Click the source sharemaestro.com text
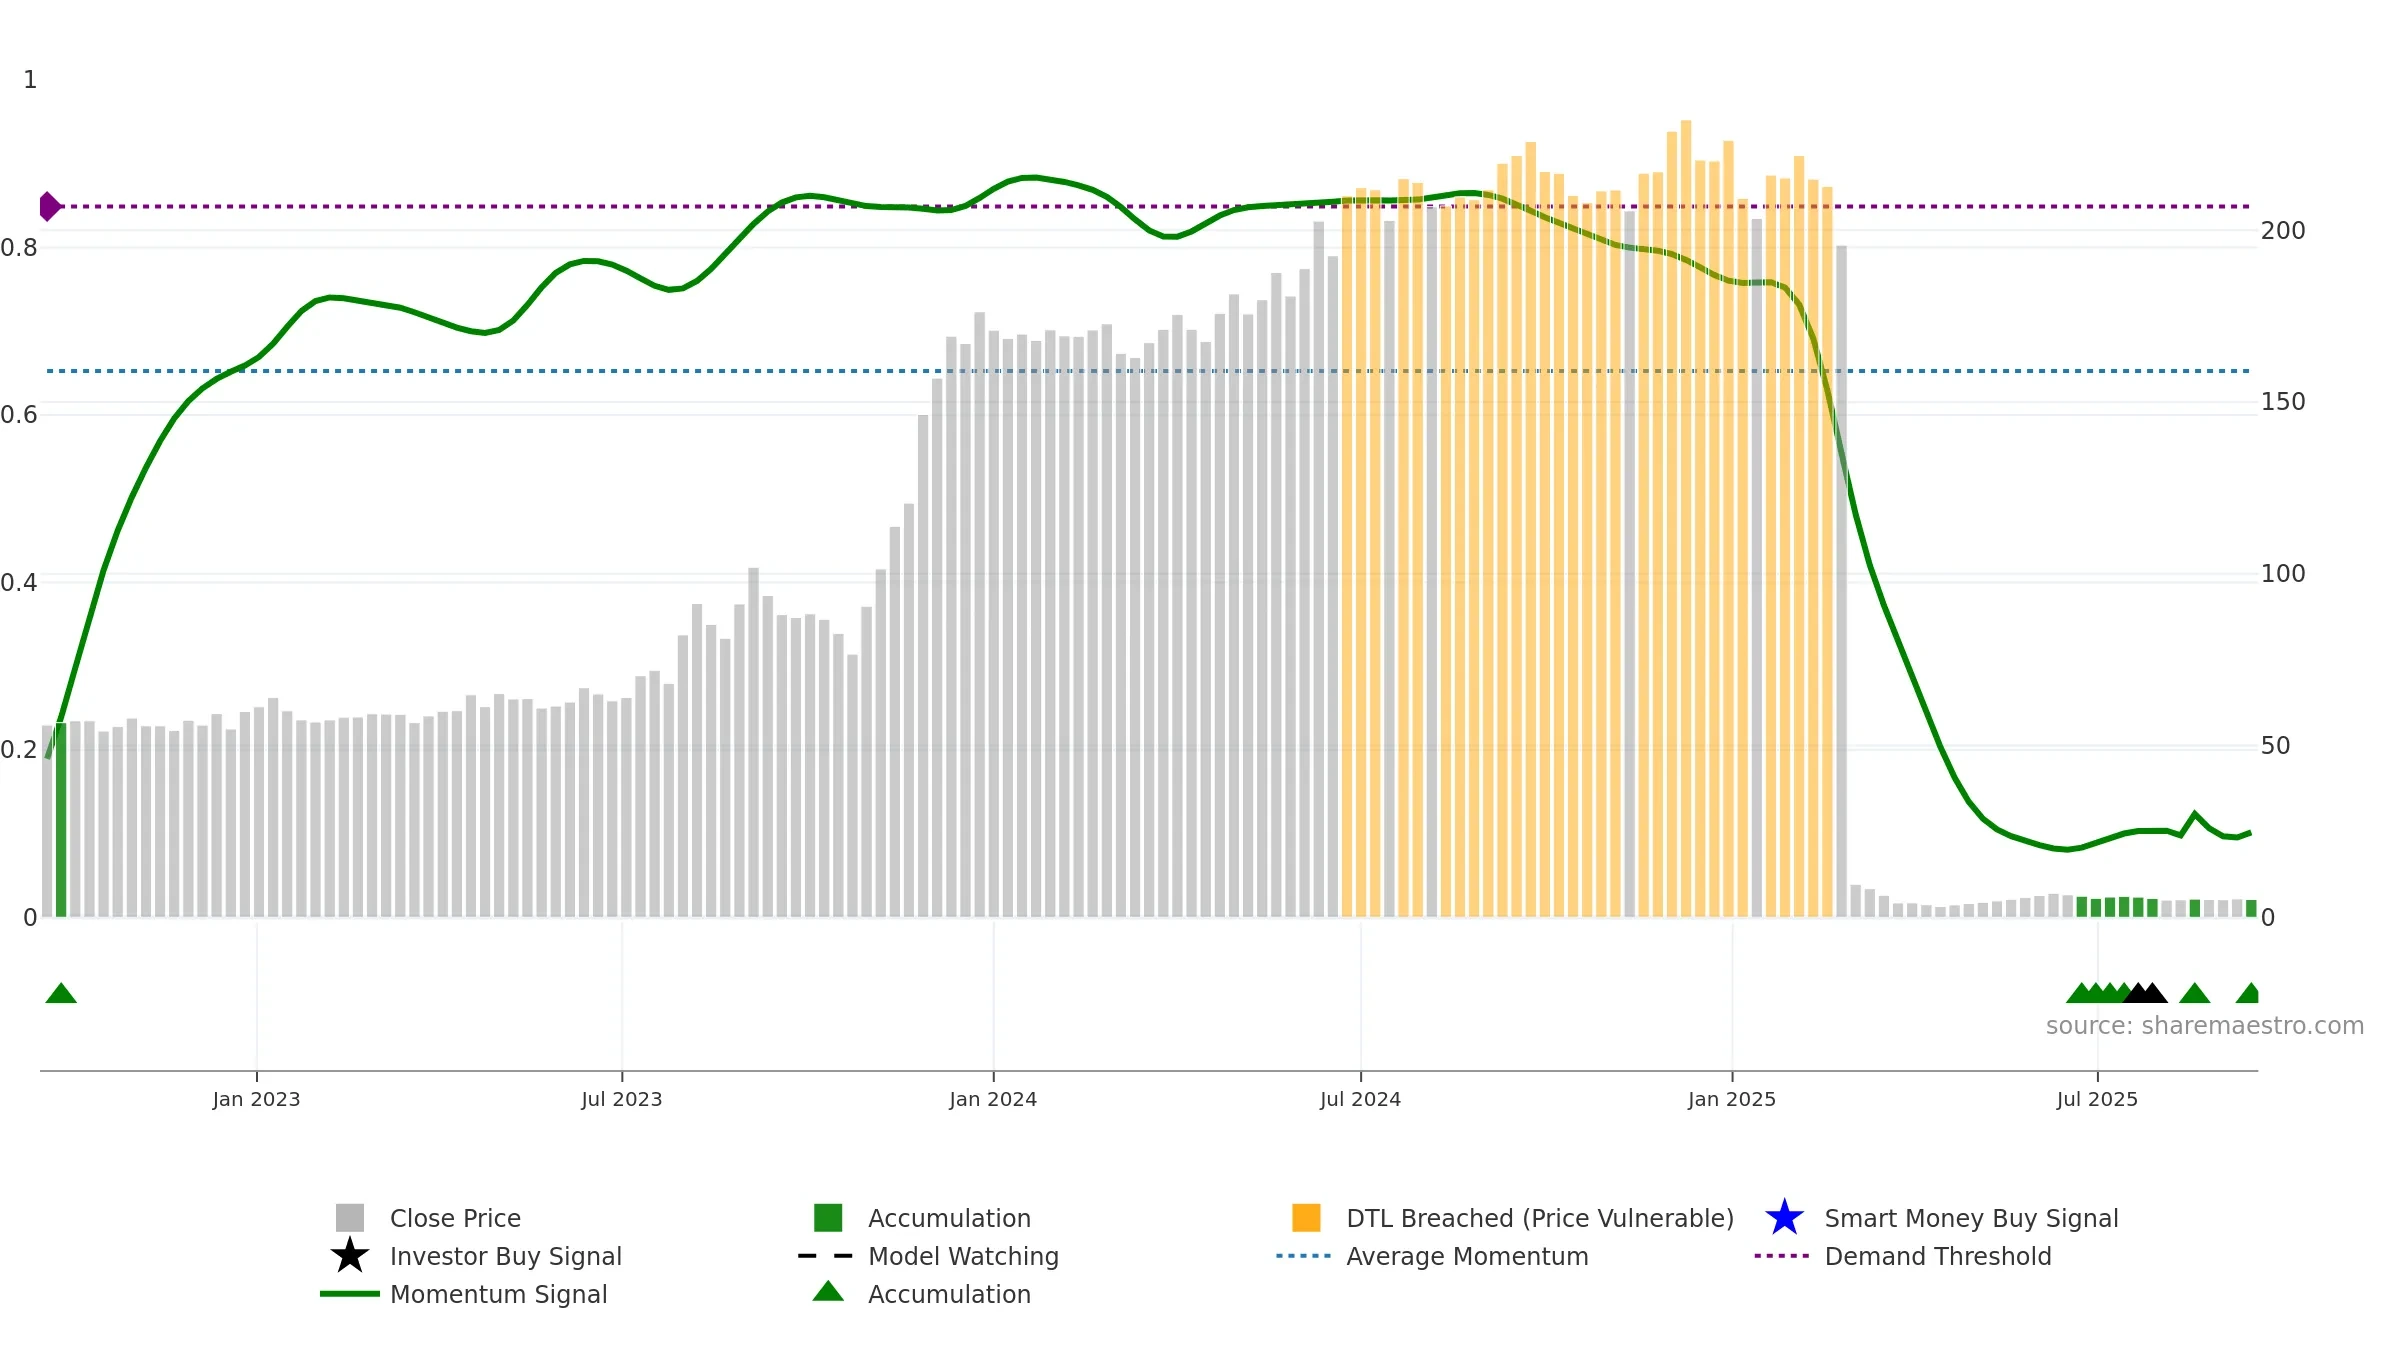The width and height of the screenshot is (2400, 1350). click(2205, 1026)
